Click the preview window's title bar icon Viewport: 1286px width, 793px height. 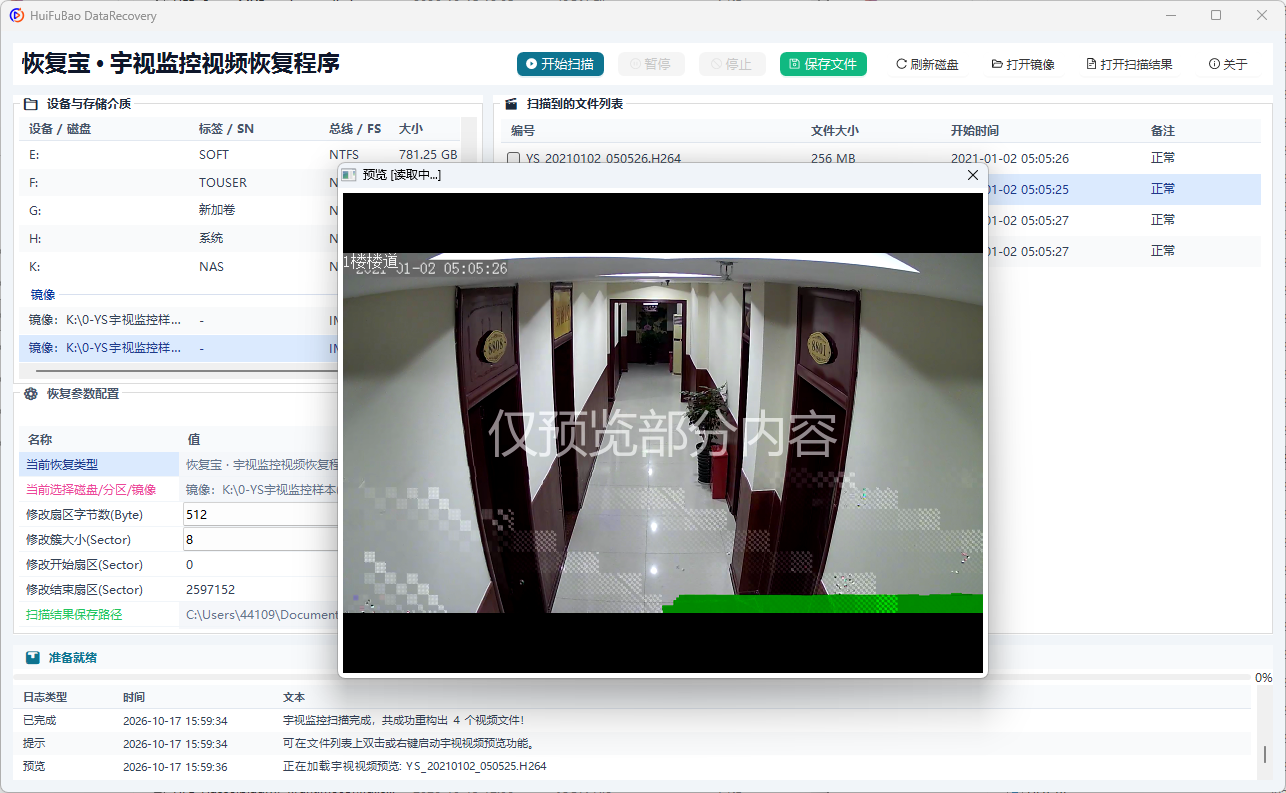349,175
